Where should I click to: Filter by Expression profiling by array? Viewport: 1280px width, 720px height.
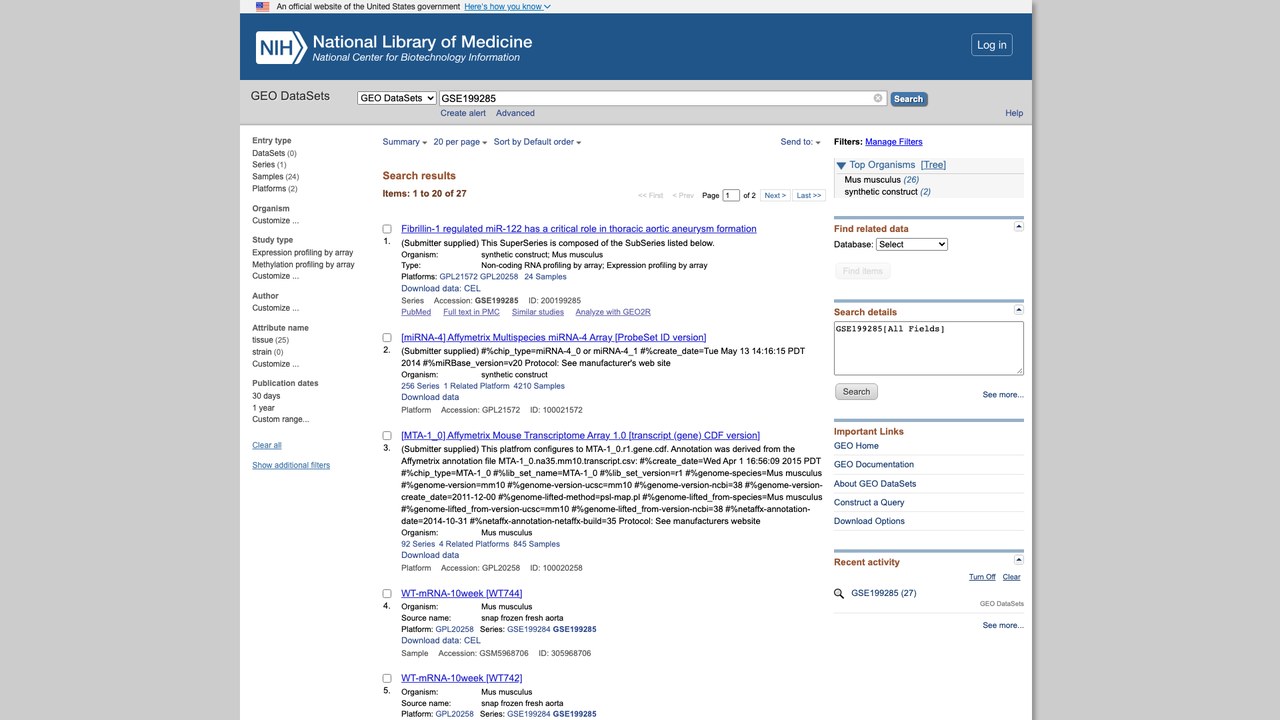(x=302, y=253)
